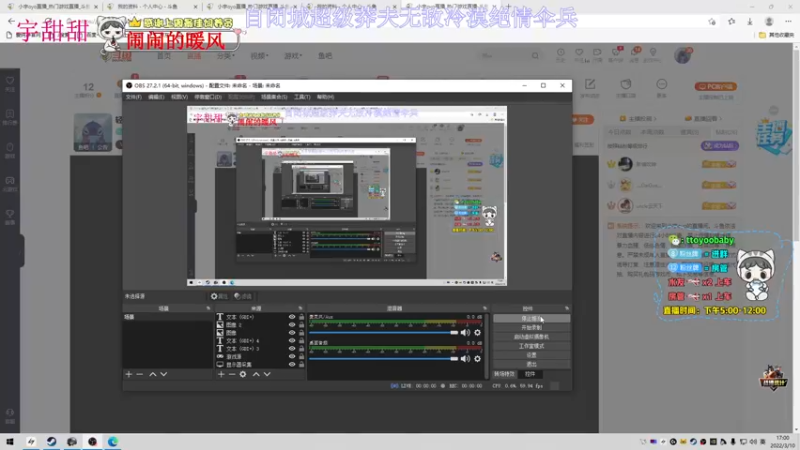Open the Douyu category dropdown in navigation

[225, 56]
